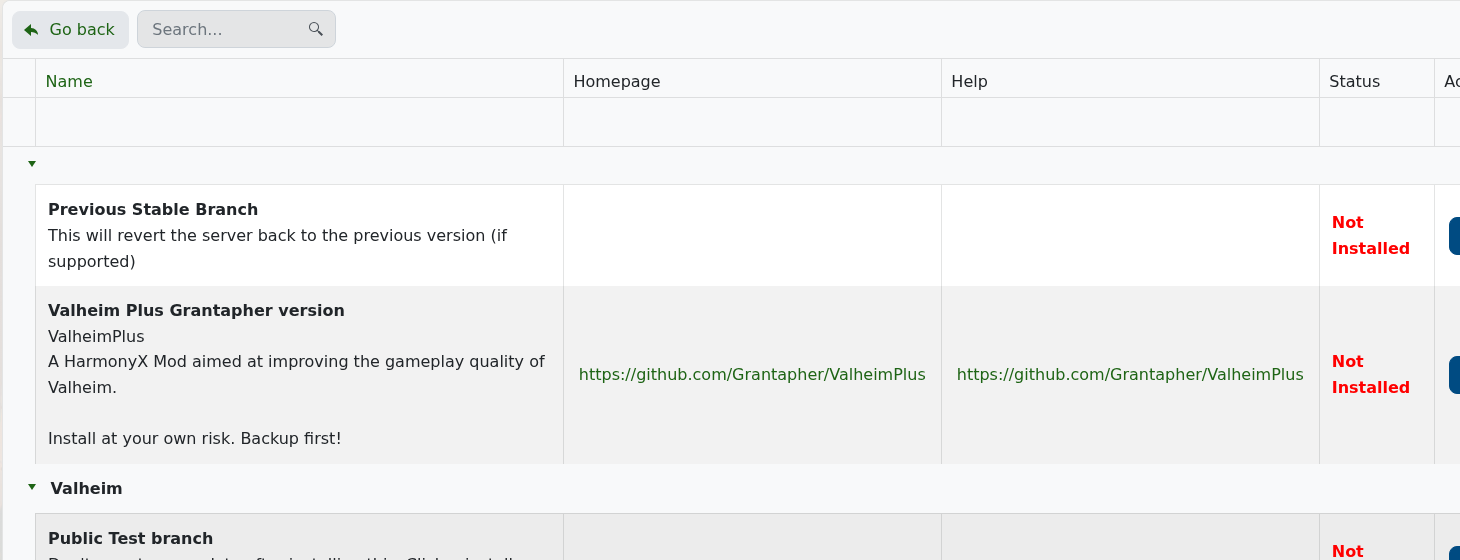Focus the Search input field
This screenshot has height=560, width=1460.
click(x=236, y=29)
